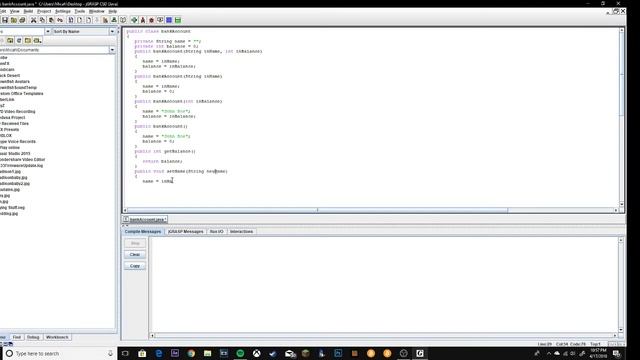
Task: Open the Build menu
Action: 28,11
